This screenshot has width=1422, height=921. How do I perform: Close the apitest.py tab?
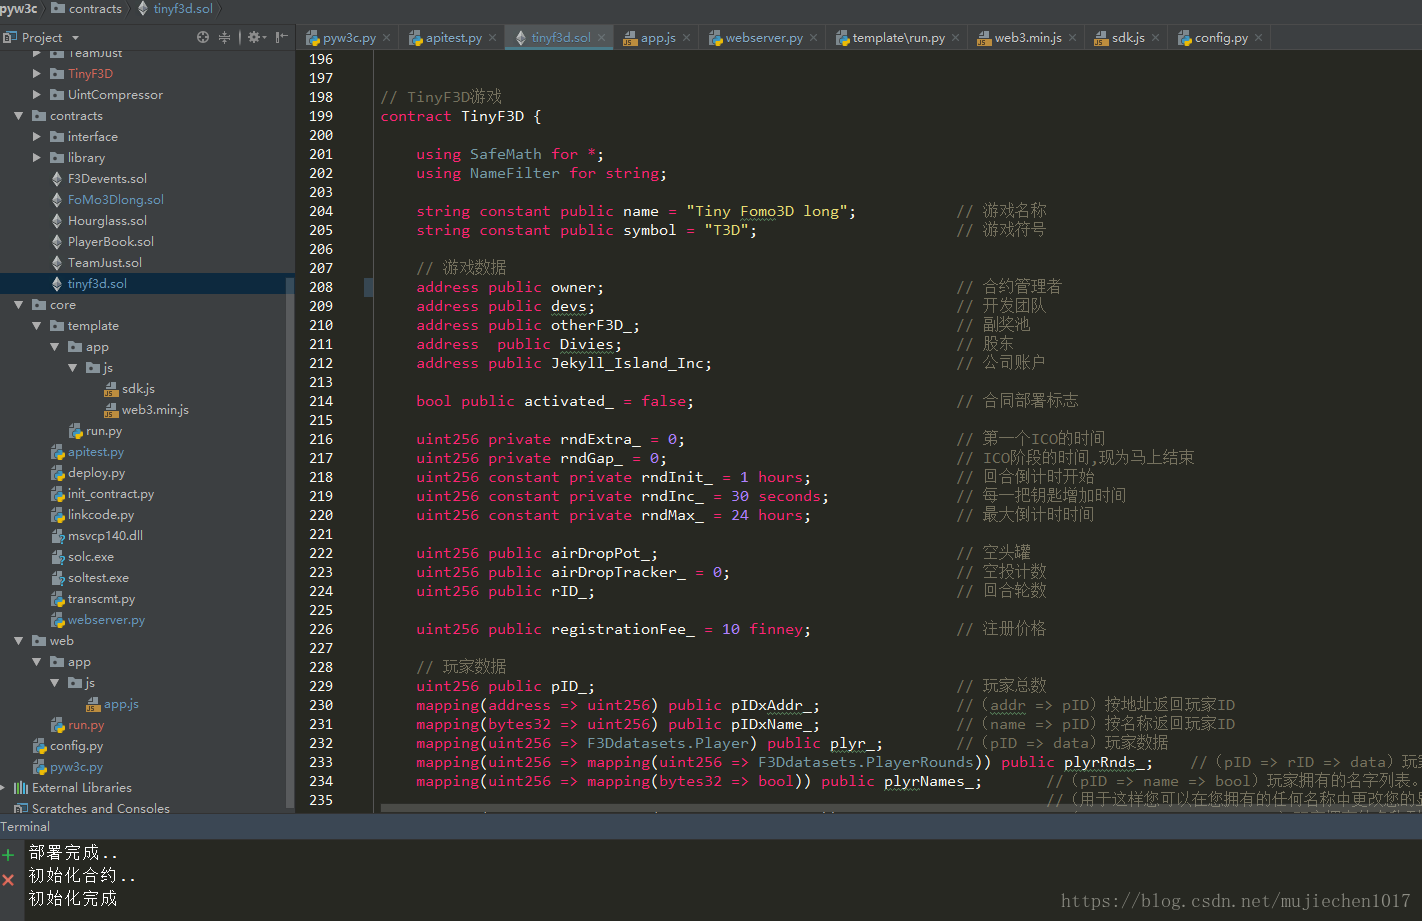pyautogui.click(x=493, y=38)
